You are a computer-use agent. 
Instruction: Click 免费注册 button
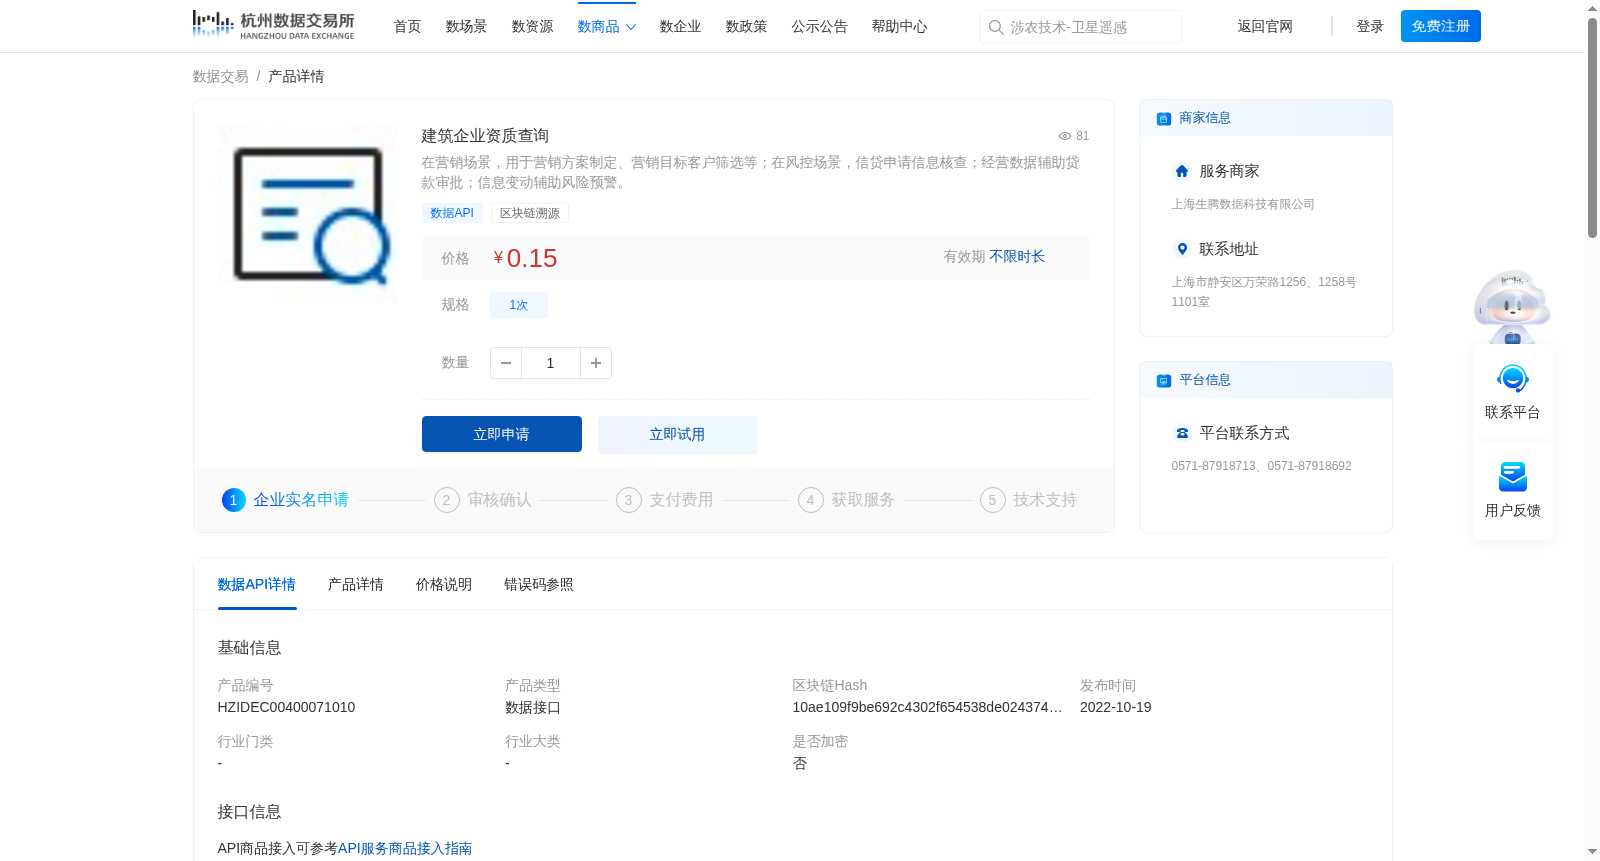(x=1441, y=26)
